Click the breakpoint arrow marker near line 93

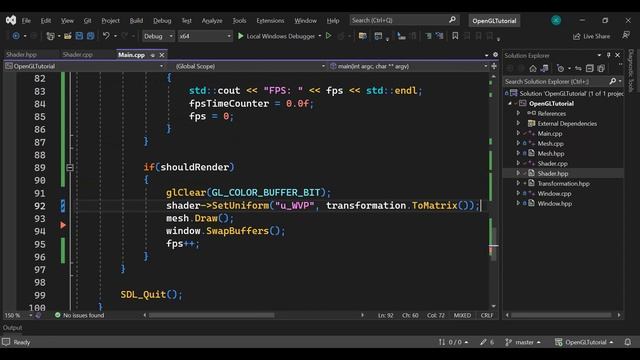coord(63,225)
